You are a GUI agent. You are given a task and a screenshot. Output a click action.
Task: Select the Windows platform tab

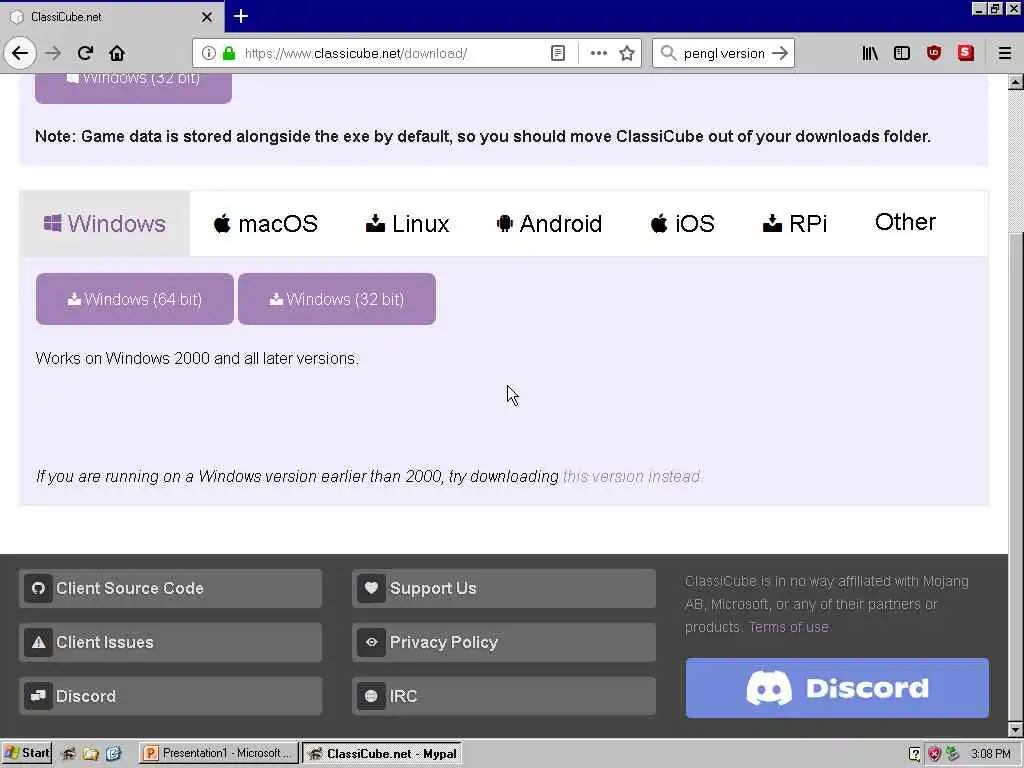coord(104,223)
